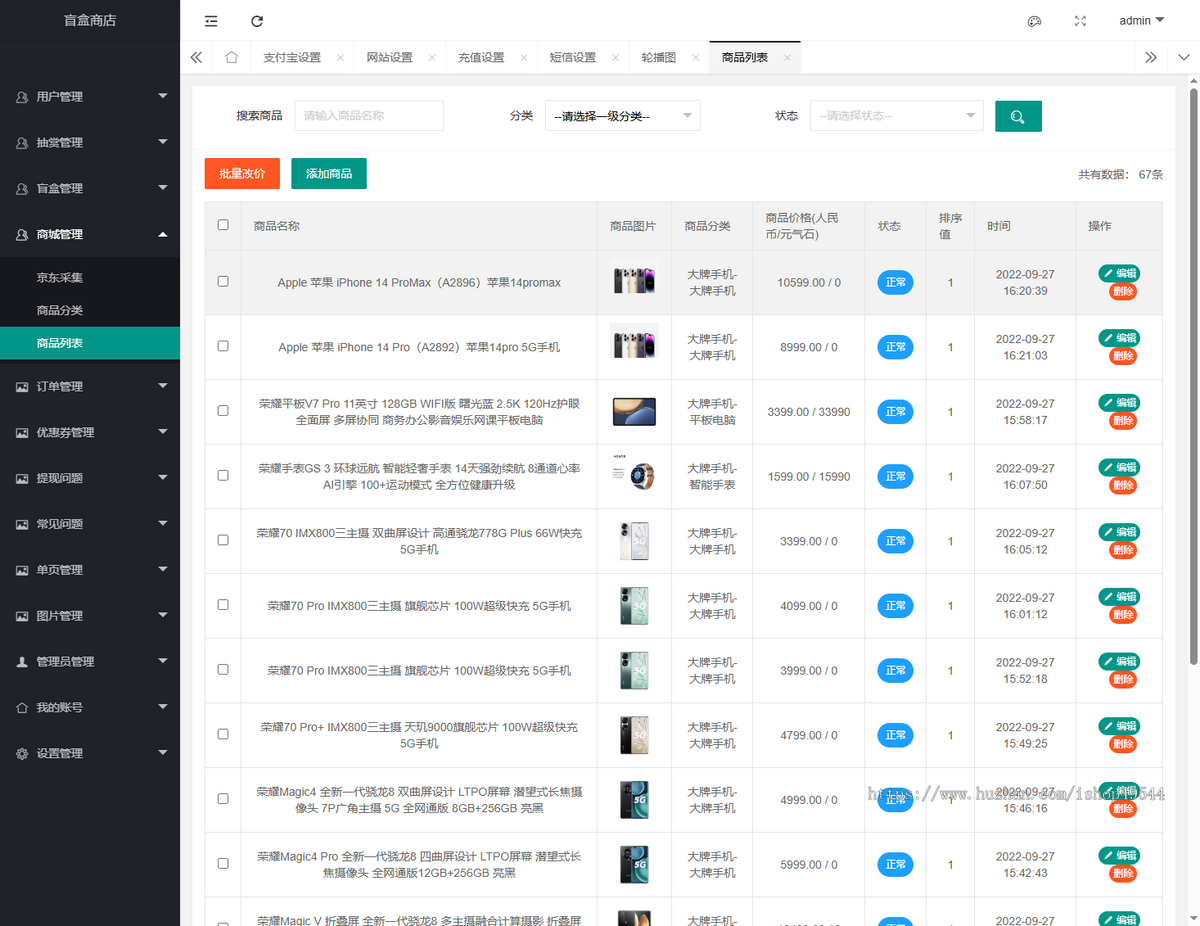Delete the 荣耀手表GS 3 product
Image resolution: width=1200 pixels, height=926 pixels.
(1122, 485)
